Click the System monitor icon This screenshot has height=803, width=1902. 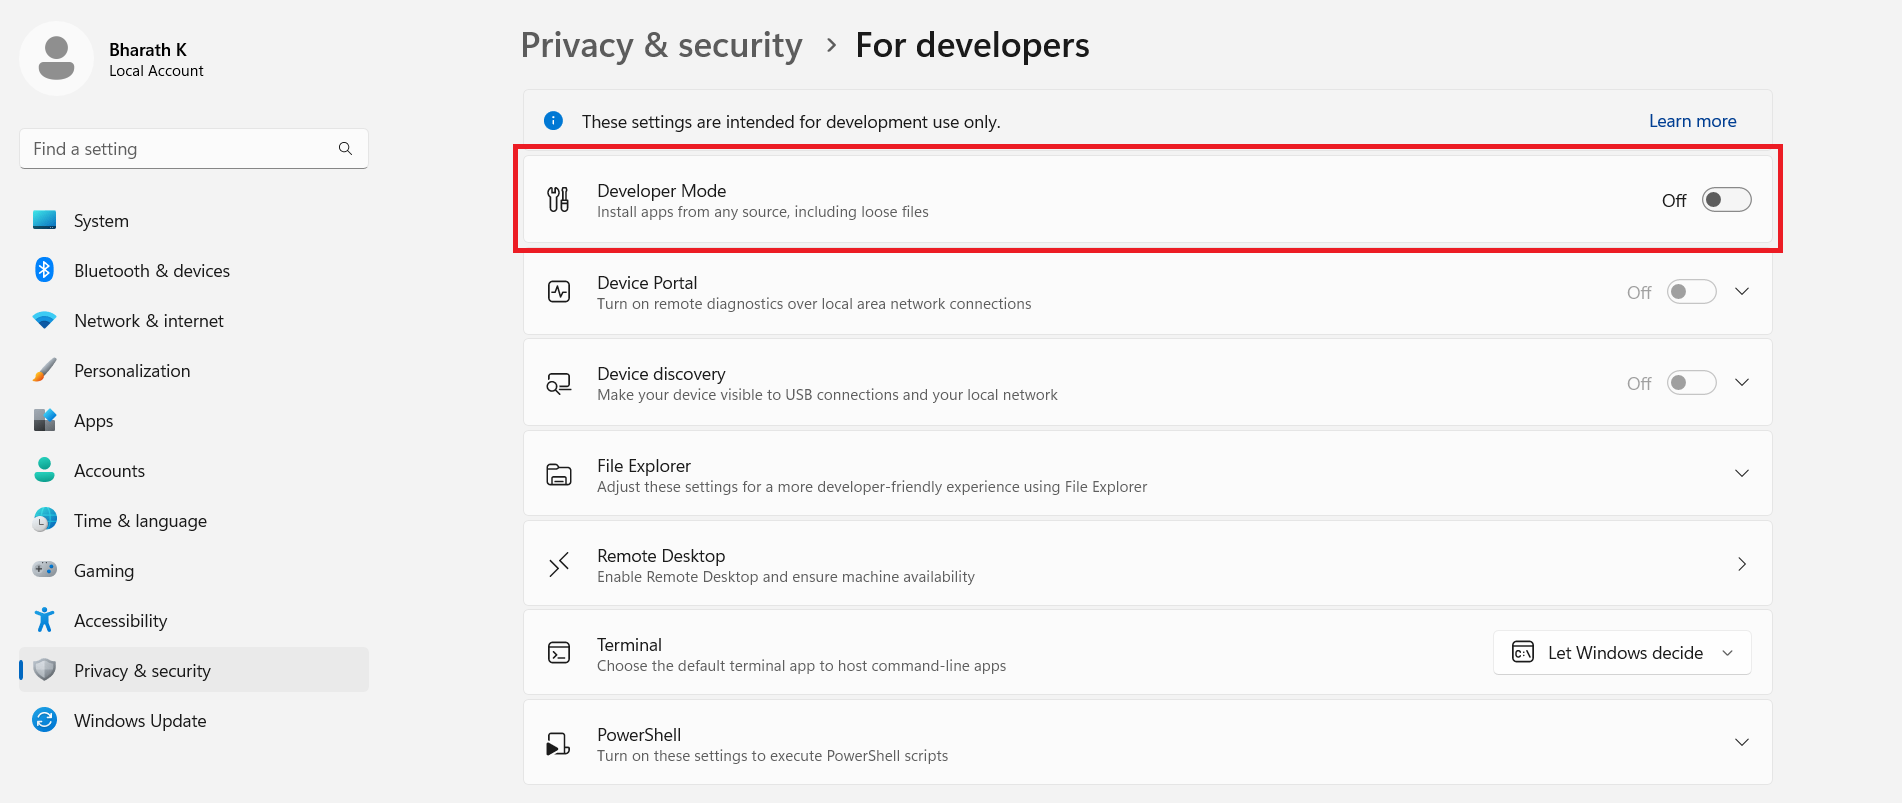[x=45, y=220]
